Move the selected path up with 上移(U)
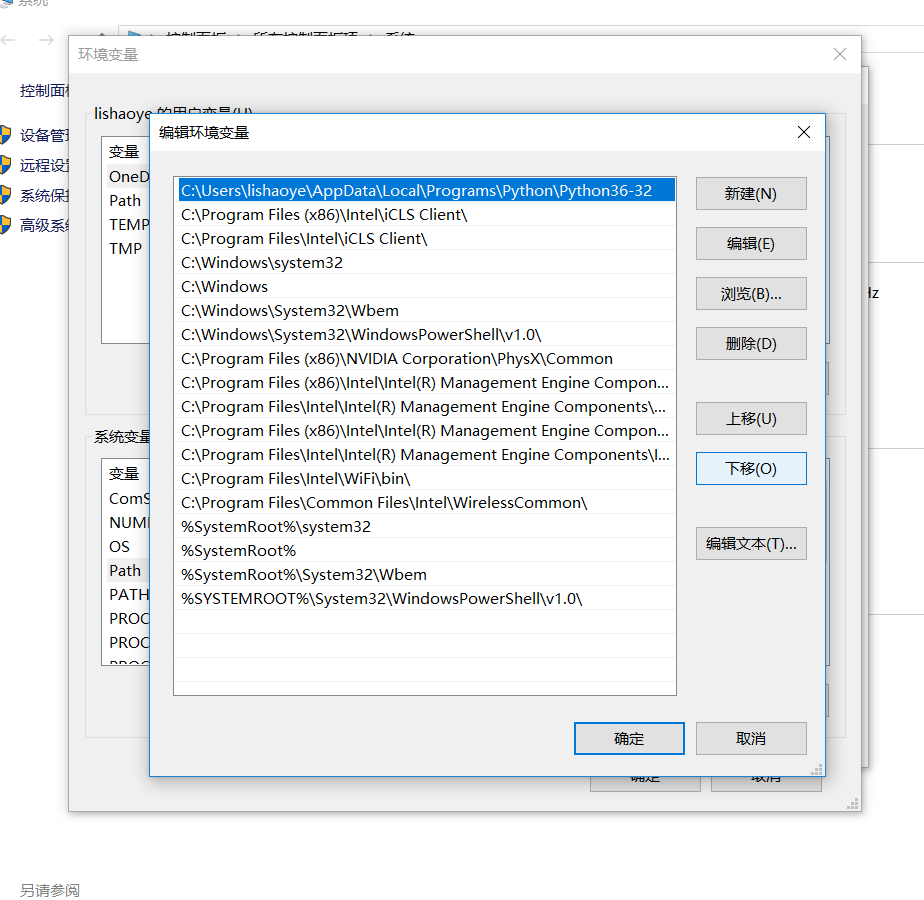The image size is (924, 900). click(750, 419)
